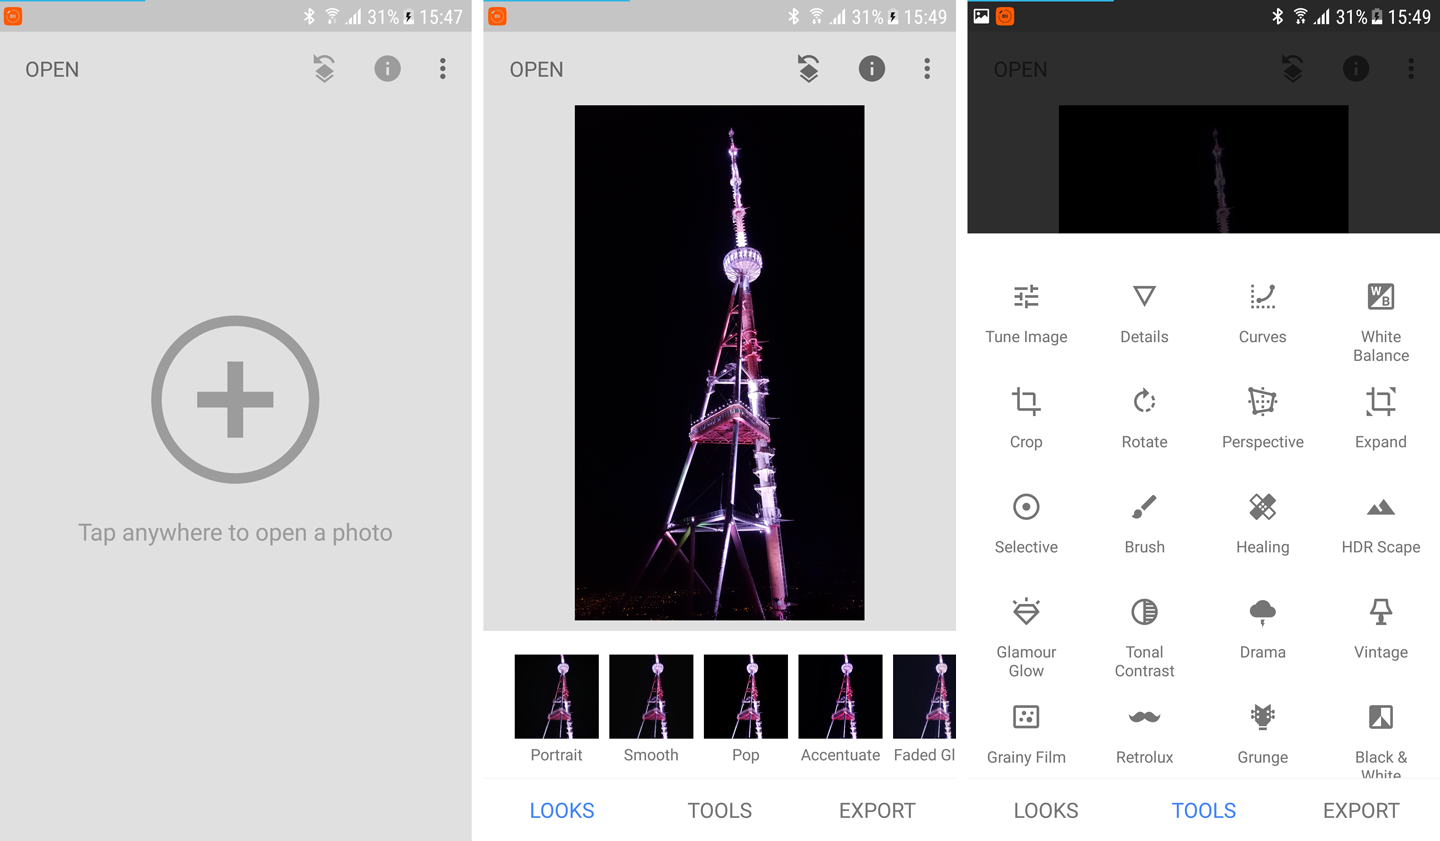Select the Pop look thumbnail

click(745, 697)
